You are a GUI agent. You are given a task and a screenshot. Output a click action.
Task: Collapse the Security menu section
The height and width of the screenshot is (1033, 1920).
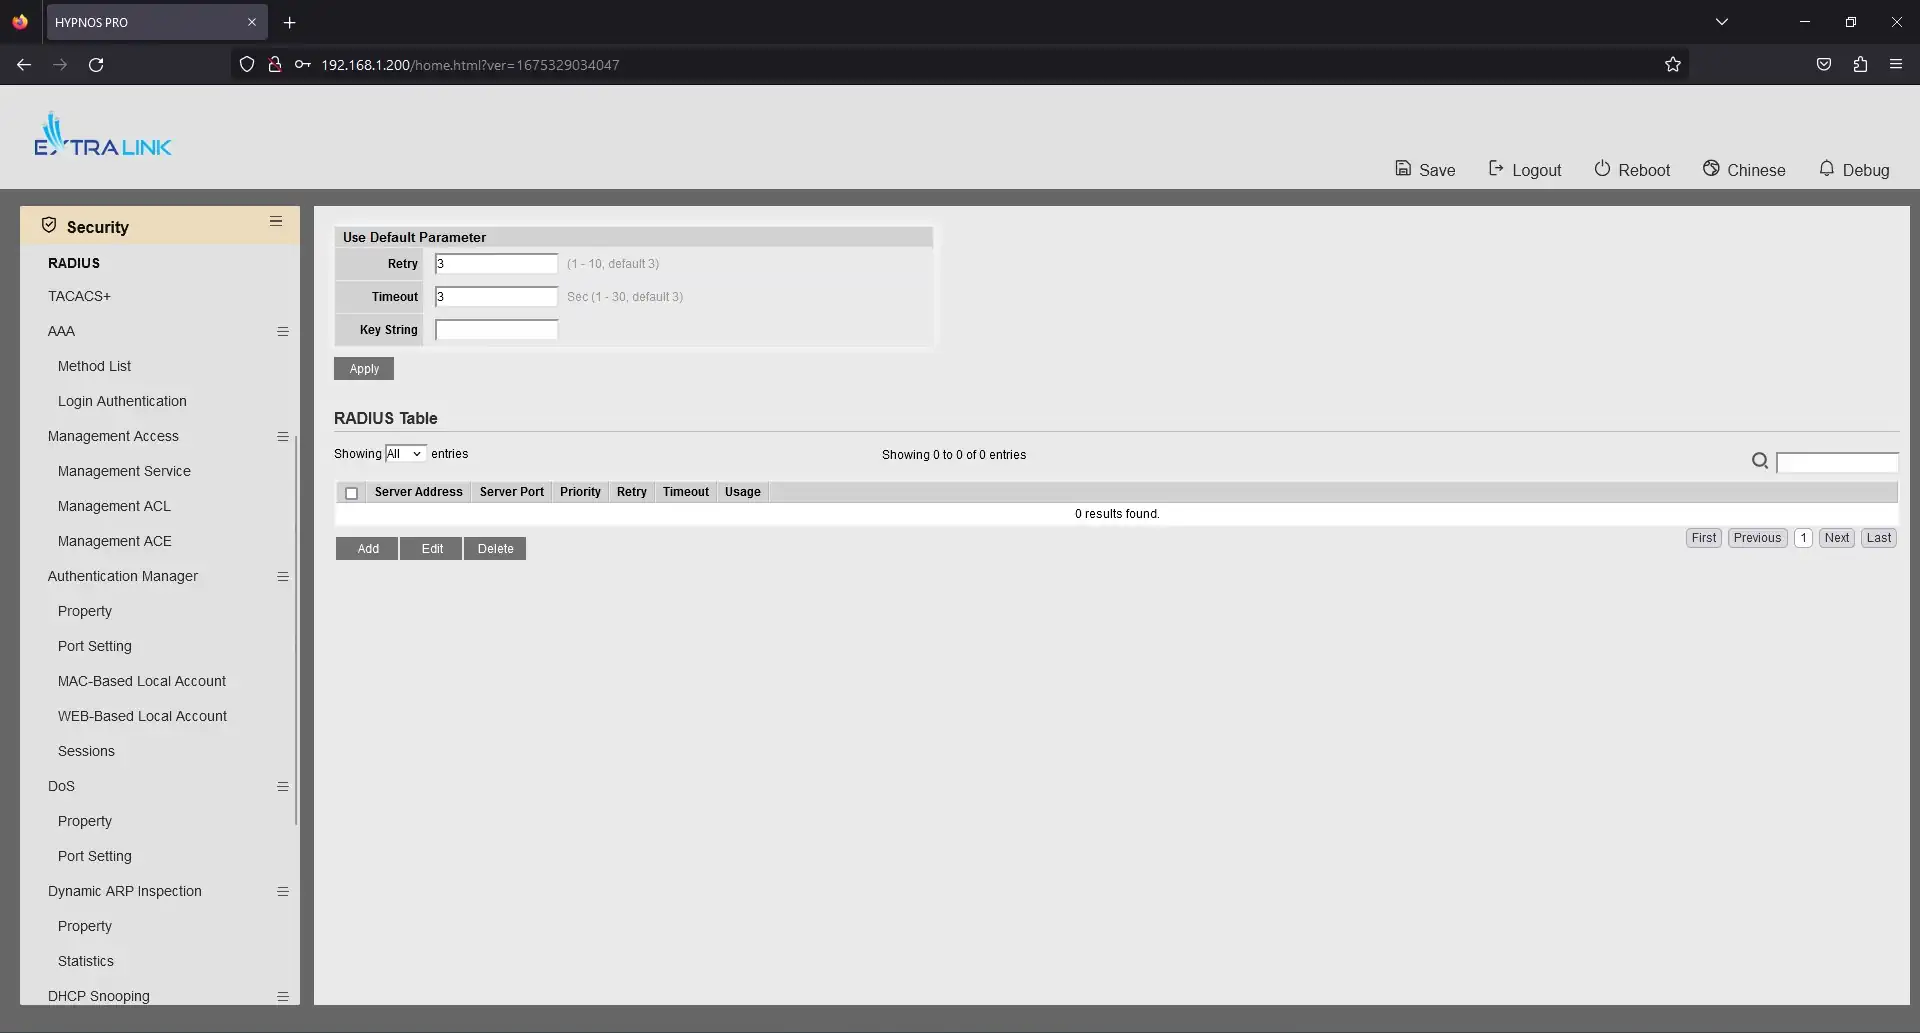(276, 222)
